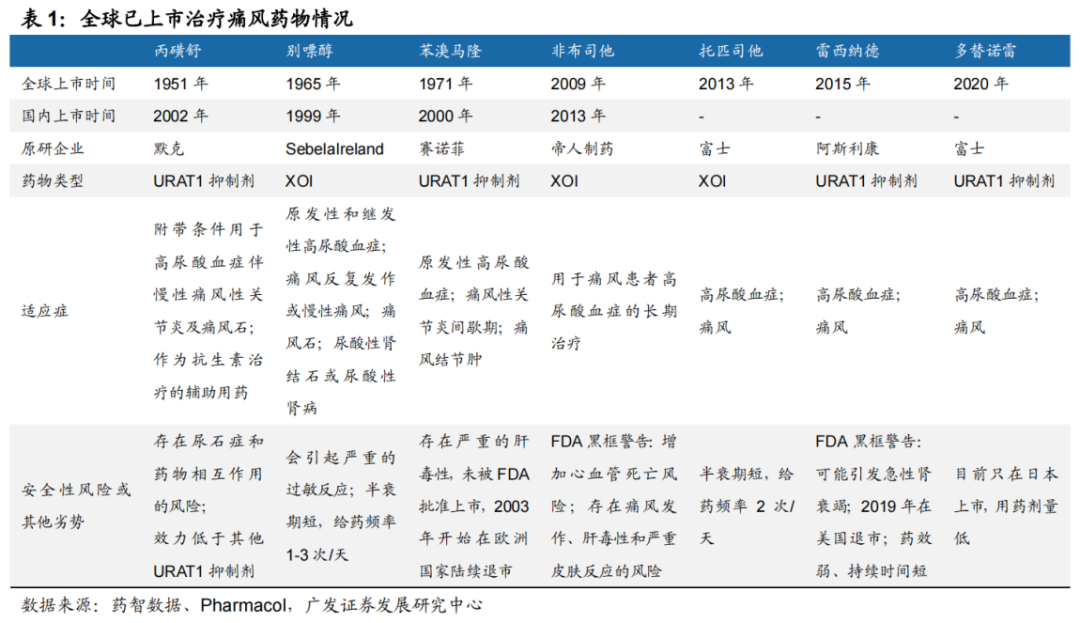Select the 托匹司他 column header
This screenshot has width=1080, height=623.
coord(730,51)
